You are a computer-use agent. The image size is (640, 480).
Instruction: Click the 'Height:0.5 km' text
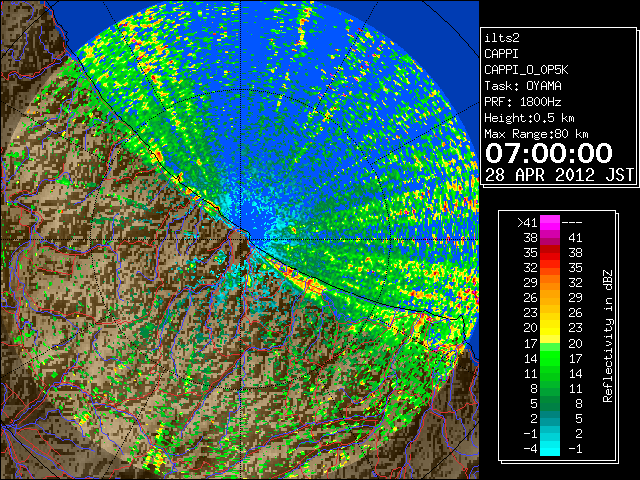529,118
